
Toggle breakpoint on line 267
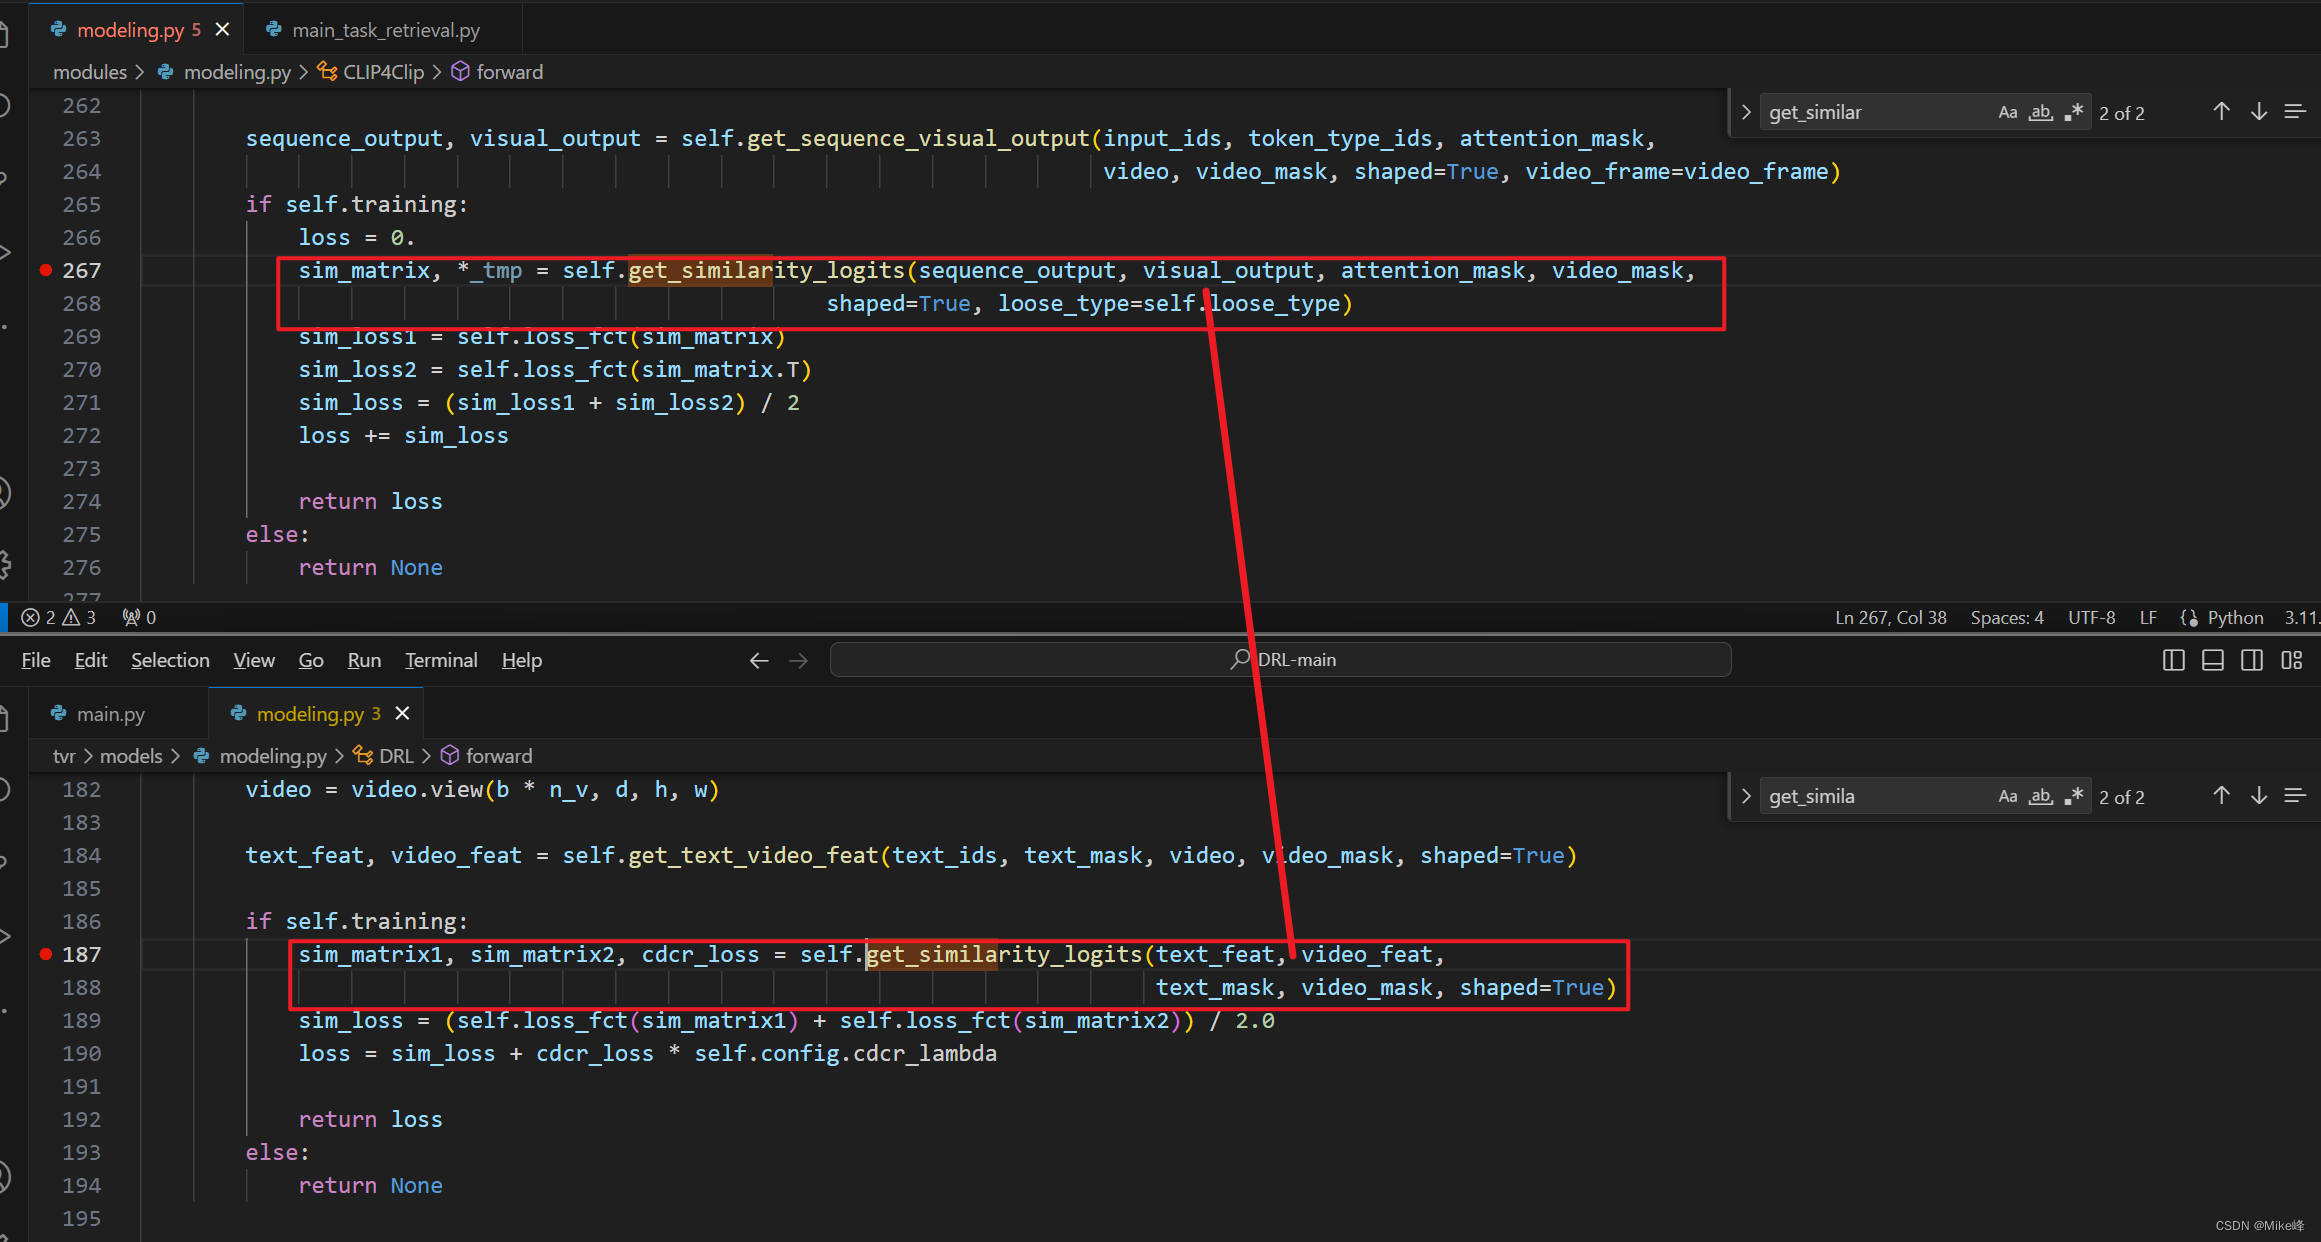[45, 270]
